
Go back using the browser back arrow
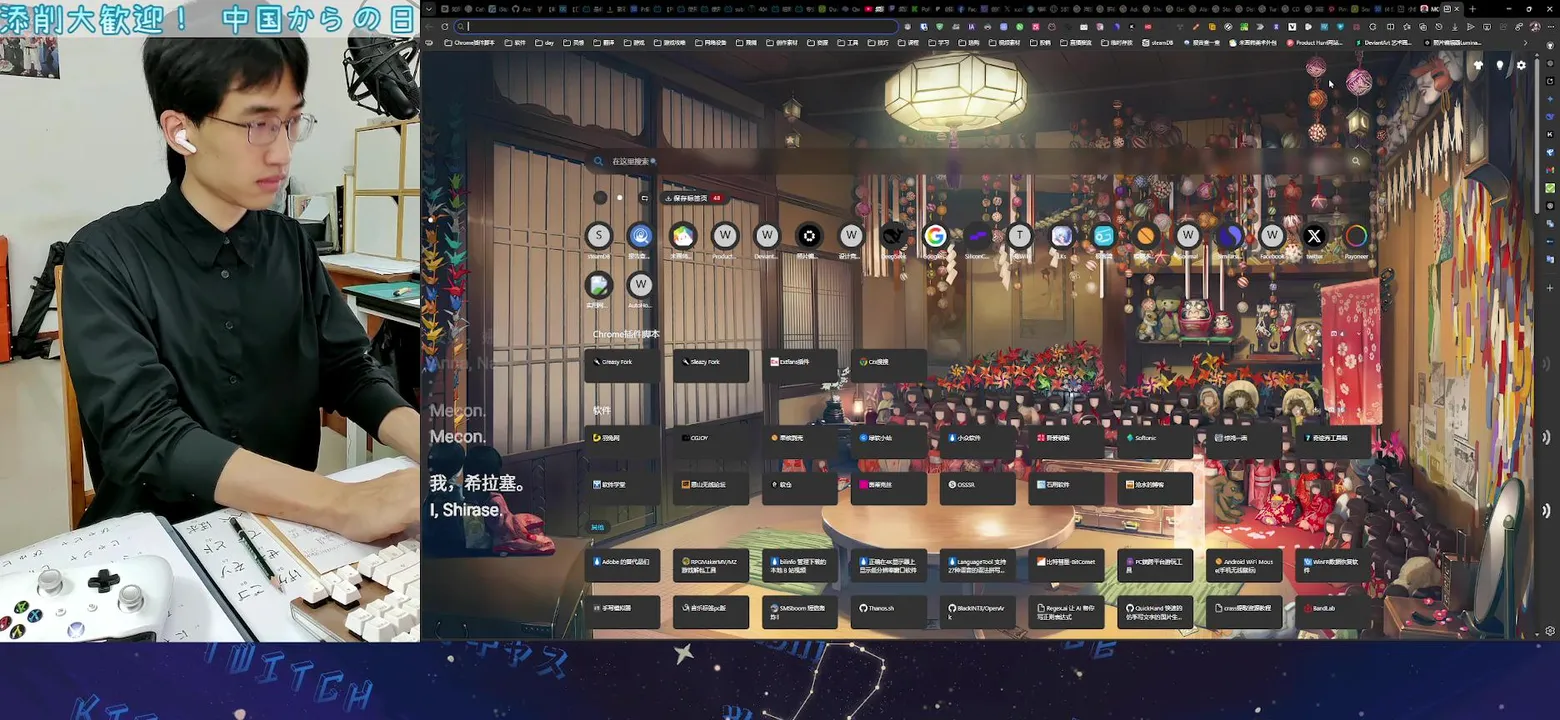(x=429, y=27)
